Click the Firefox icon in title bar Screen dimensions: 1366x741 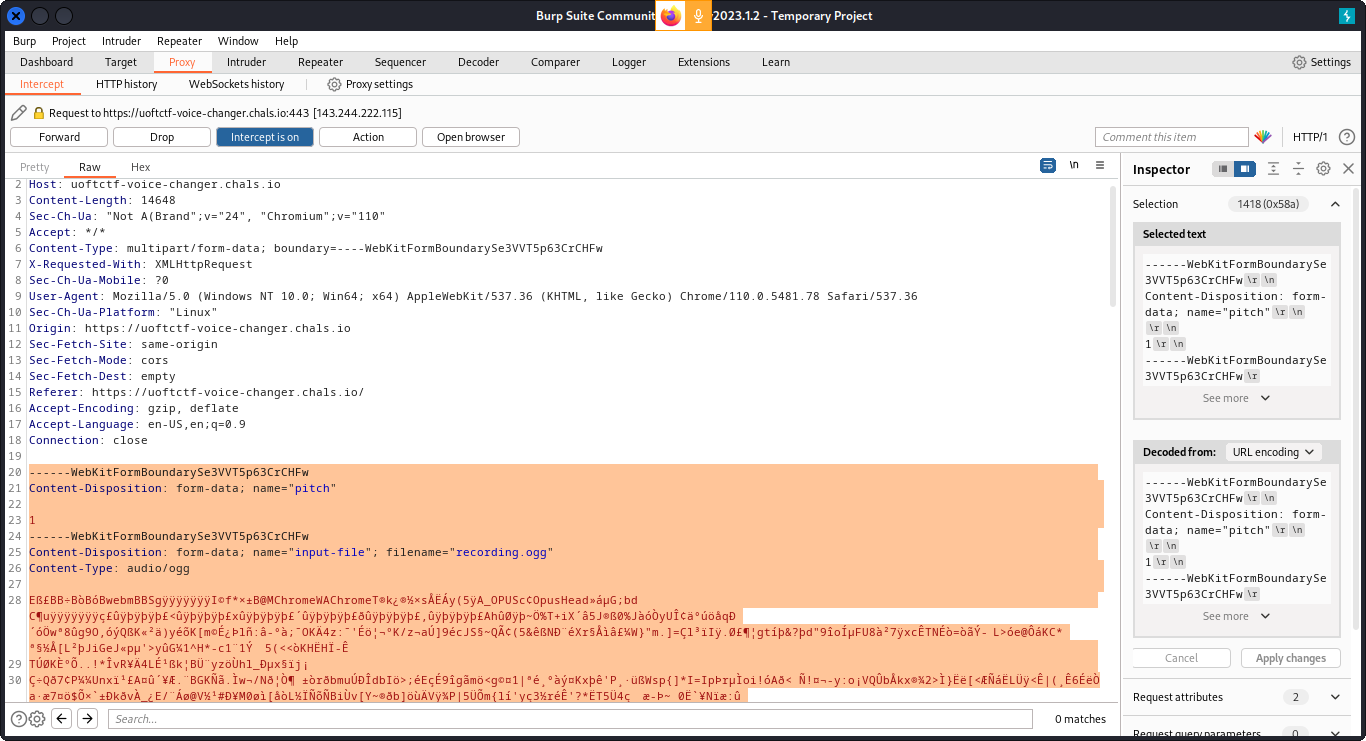point(670,15)
